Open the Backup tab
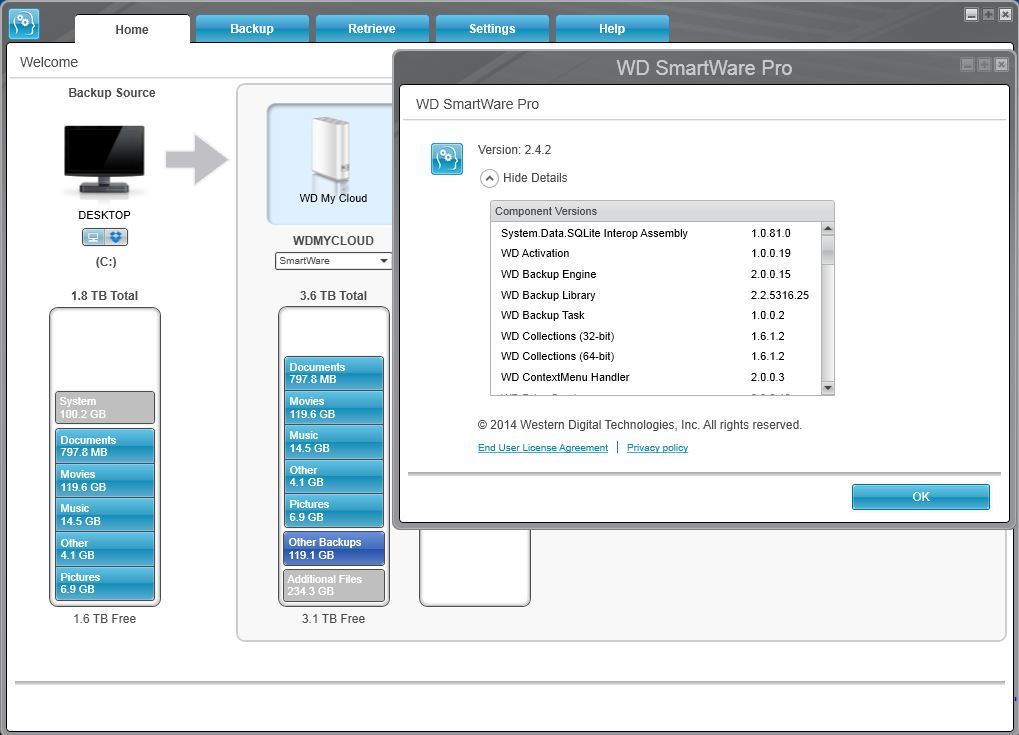 point(252,29)
